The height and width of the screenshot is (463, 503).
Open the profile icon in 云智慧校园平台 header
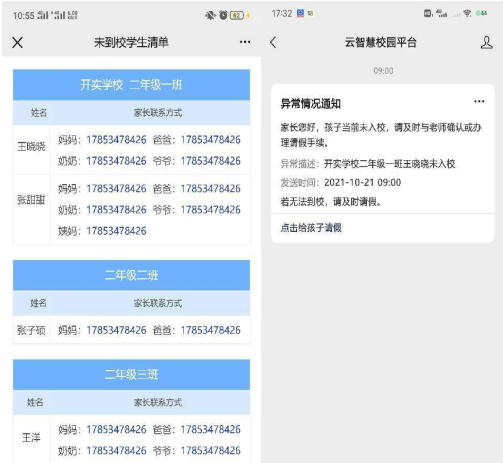point(486,43)
